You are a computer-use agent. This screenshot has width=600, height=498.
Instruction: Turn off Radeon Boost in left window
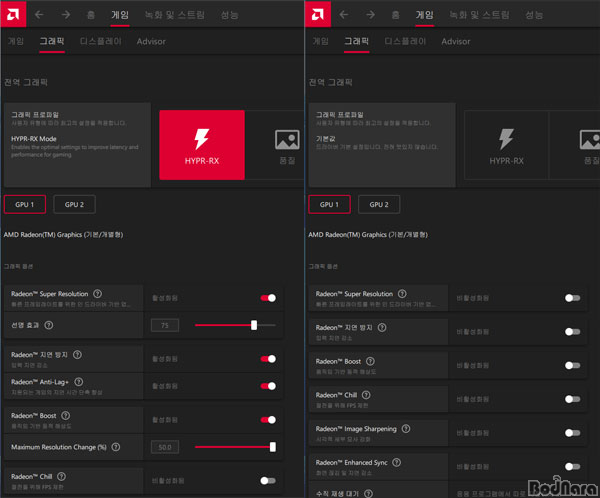(268, 420)
